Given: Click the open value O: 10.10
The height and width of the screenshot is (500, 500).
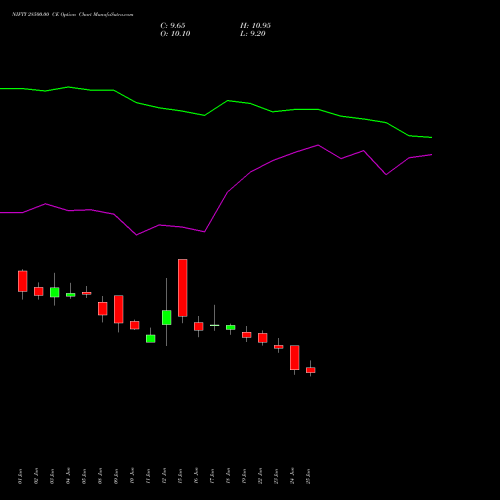Looking at the screenshot, I should [x=175, y=34].
